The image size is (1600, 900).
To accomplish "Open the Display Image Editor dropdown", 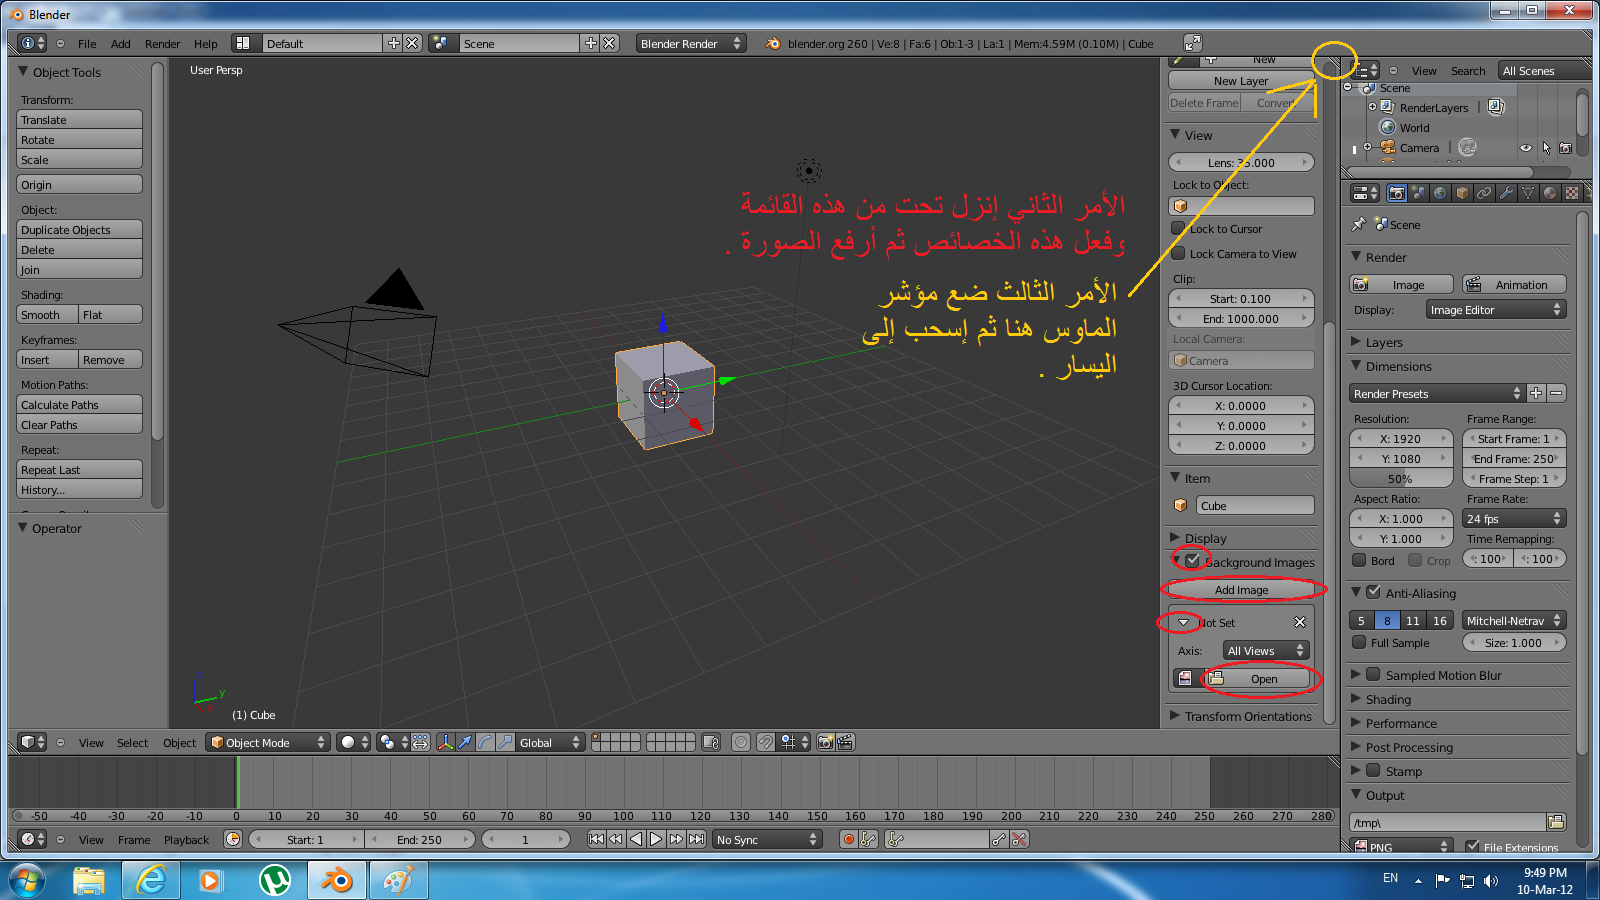I will tap(1496, 310).
